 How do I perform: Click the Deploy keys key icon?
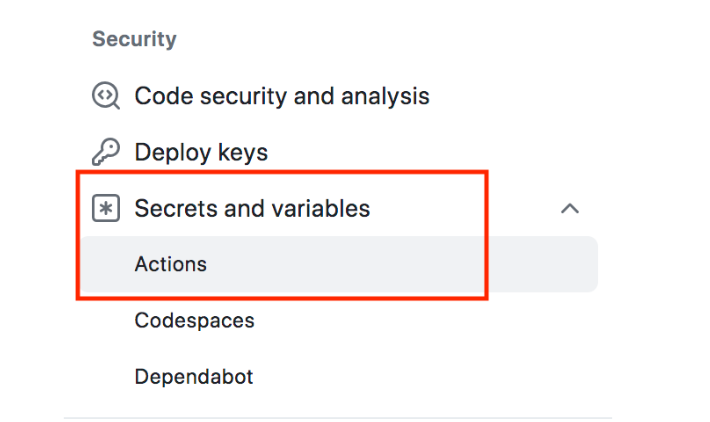coord(105,152)
